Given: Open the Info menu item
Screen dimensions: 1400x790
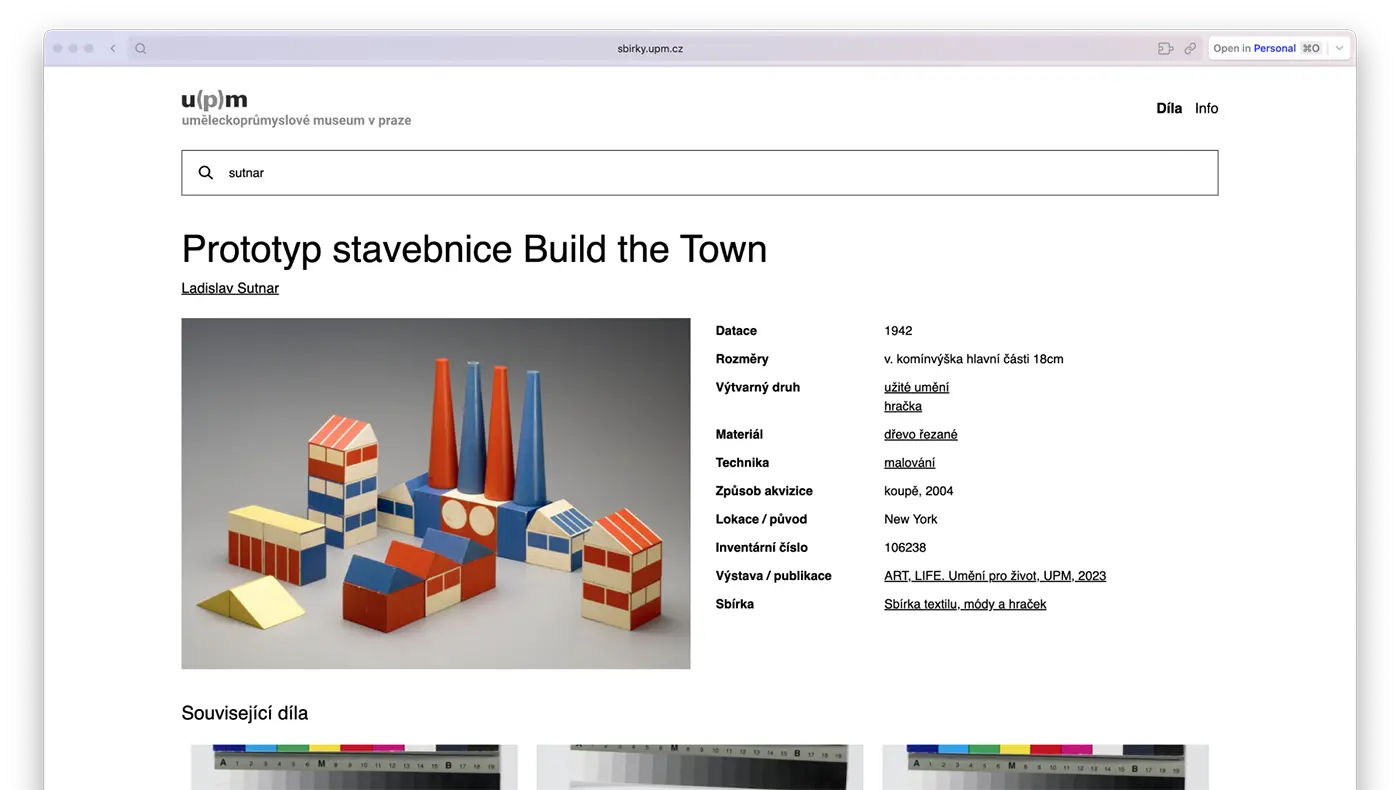Looking at the screenshot, I should tap(1206, 108).
